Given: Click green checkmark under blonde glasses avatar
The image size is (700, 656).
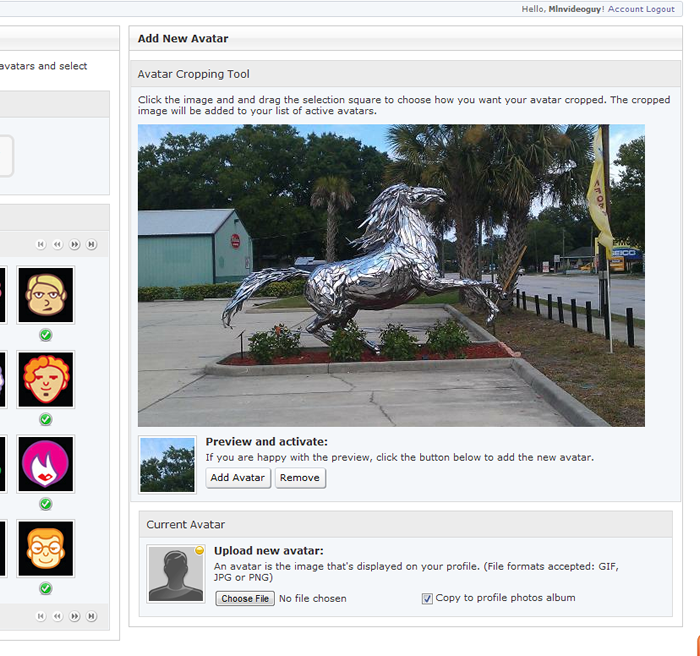Looking at the screenshot, I should (x=46, y=335).
